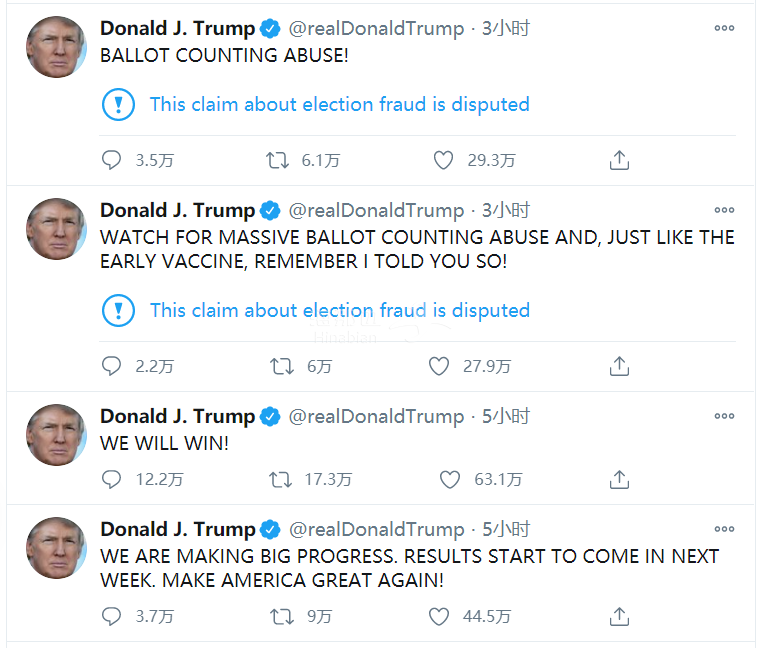Open more options on BALLOT COUNTING ABUSE tweet

click(724, 28)
